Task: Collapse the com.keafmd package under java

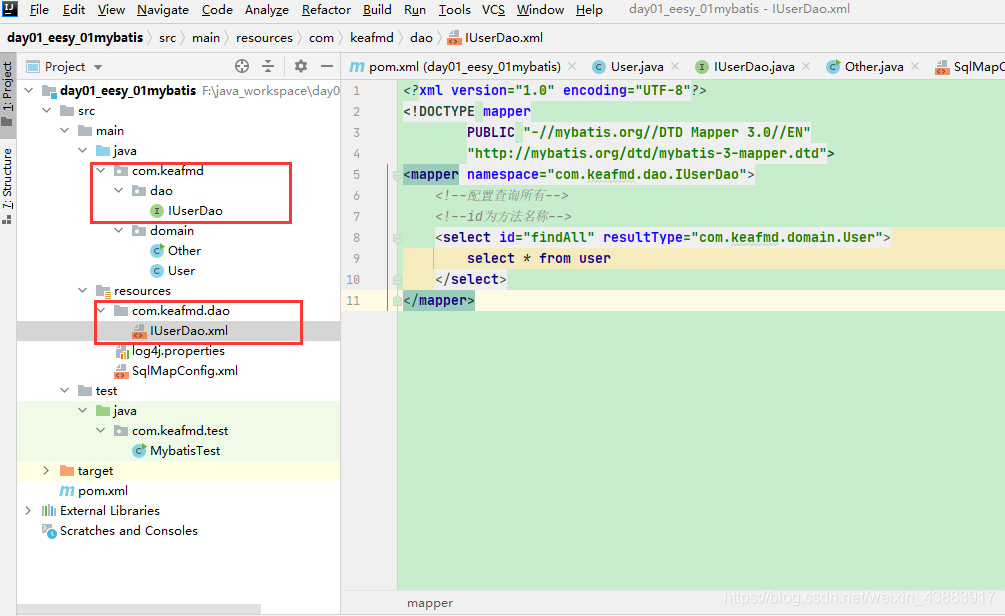Action: 101,171
